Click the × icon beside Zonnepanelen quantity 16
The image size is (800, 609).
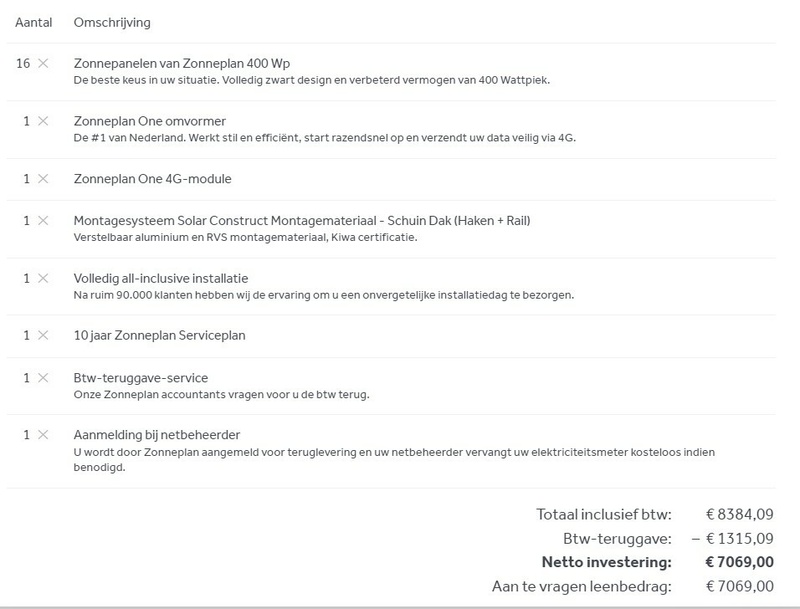[42, 64]
